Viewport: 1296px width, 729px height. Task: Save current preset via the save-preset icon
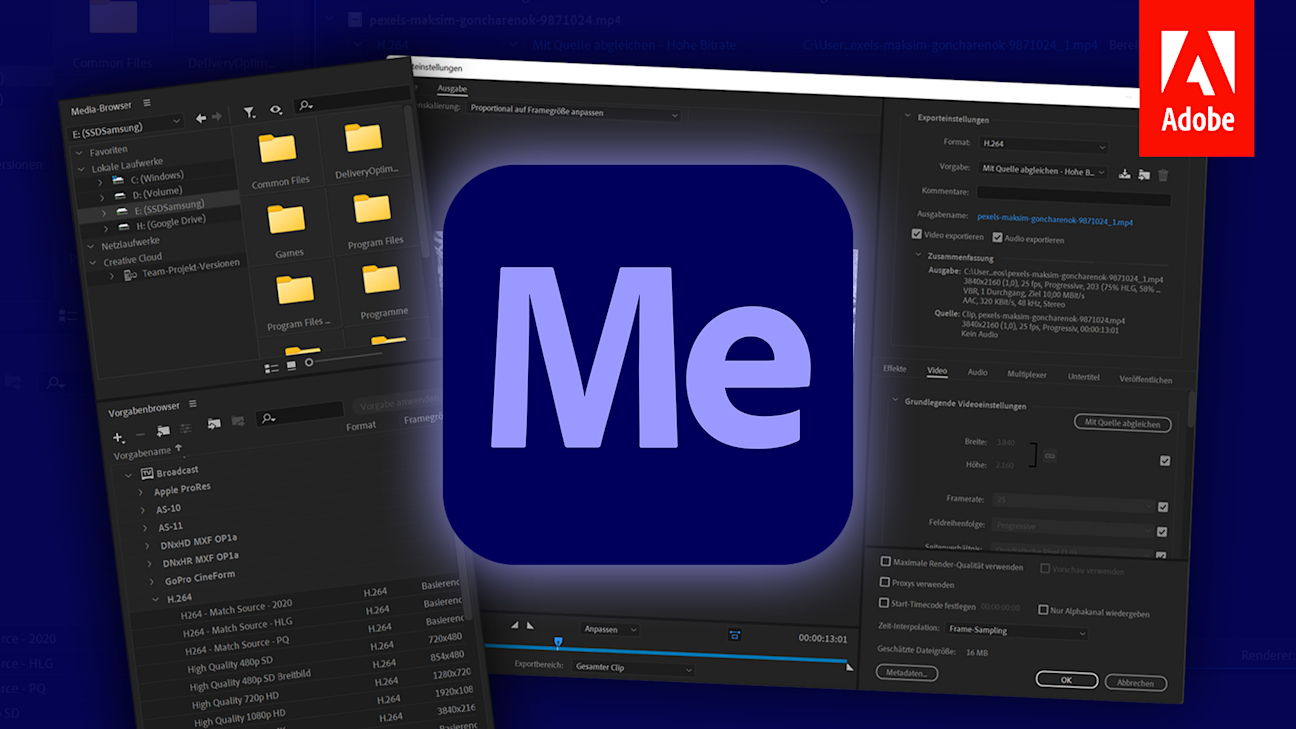point(1126,173)
